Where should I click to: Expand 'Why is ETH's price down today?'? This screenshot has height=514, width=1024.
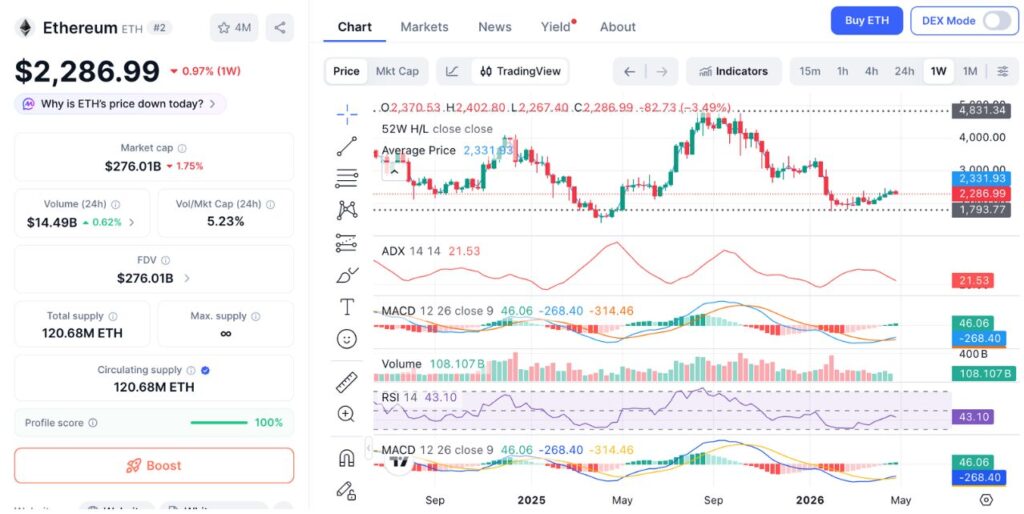120,104
